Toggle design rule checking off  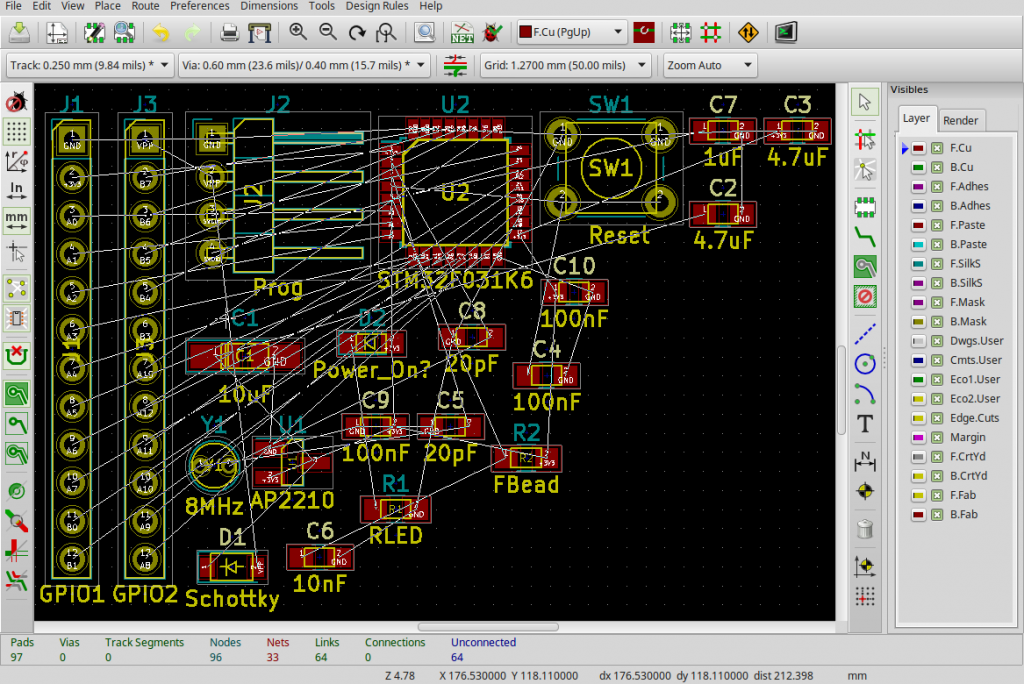click(x=16, y=102)
